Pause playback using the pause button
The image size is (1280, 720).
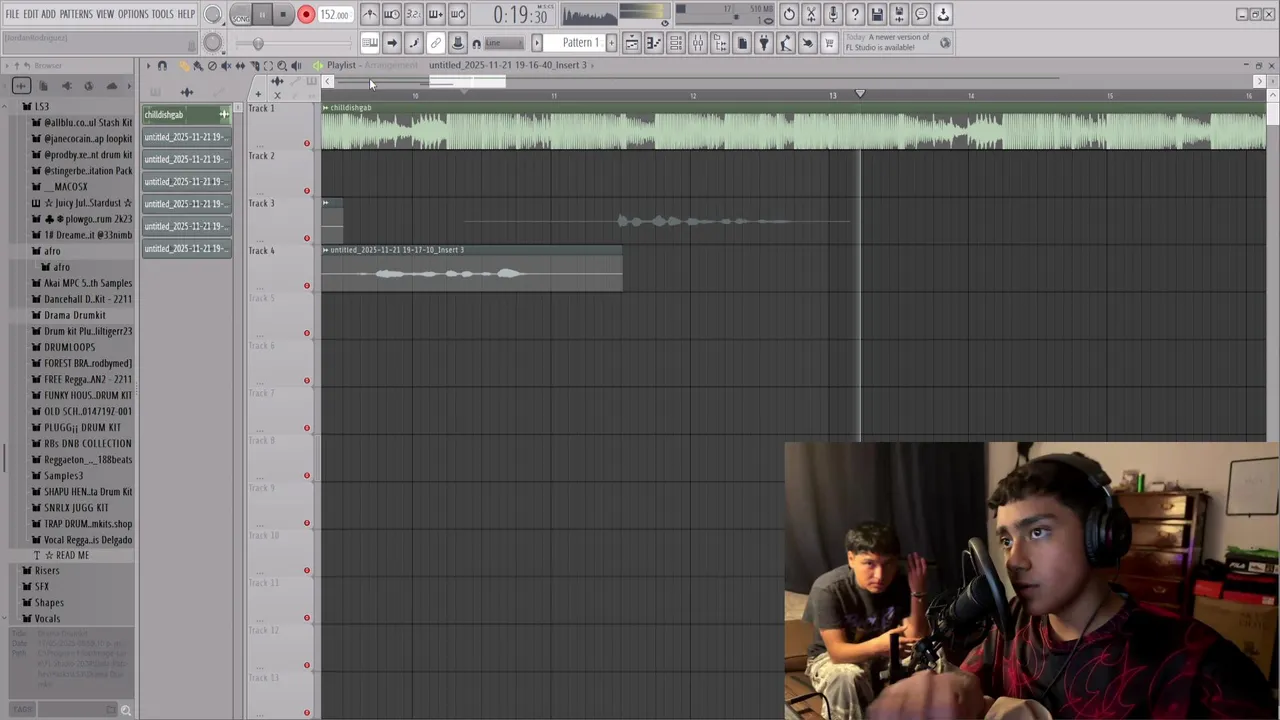(x=262, y=15)
